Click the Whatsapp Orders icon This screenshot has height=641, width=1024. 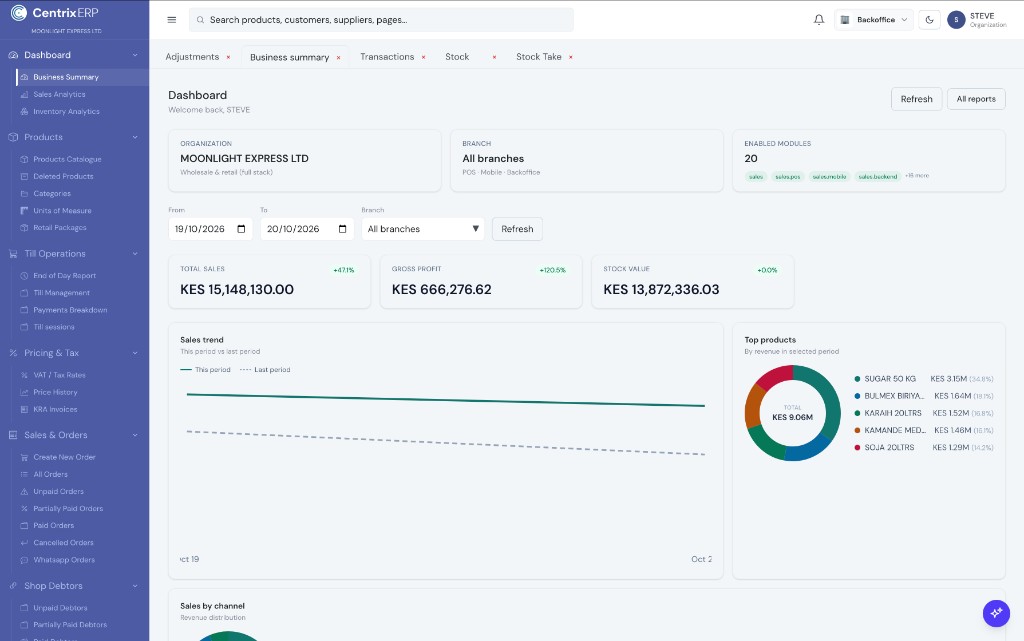24,559
